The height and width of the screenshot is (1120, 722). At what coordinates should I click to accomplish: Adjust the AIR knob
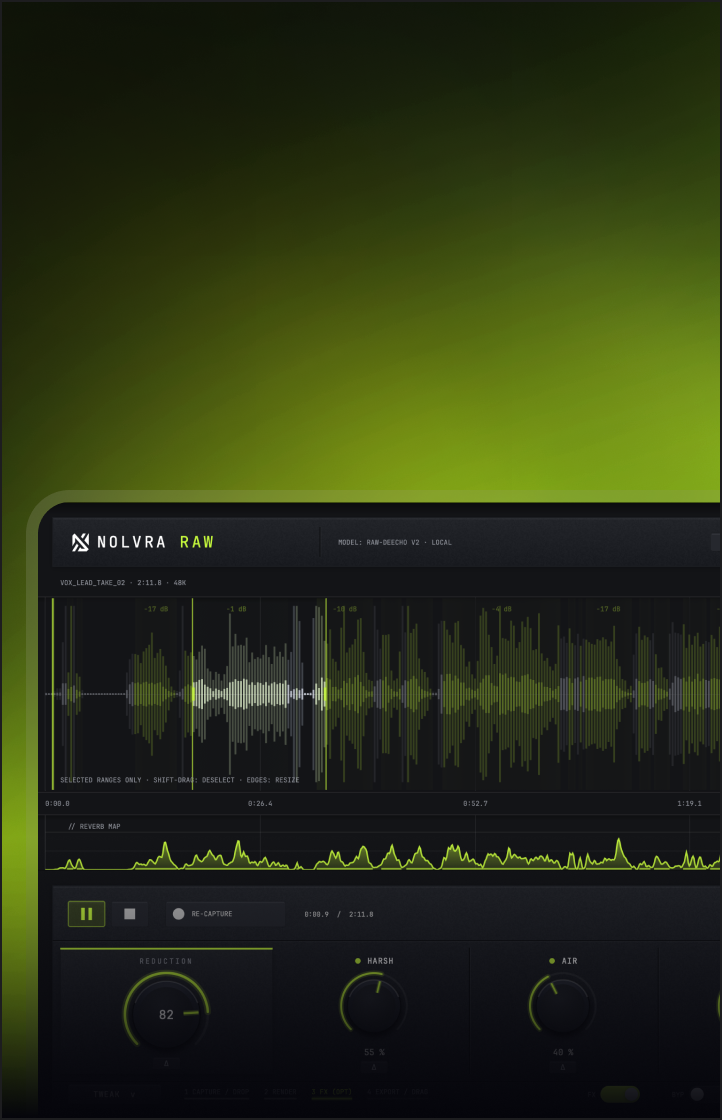pos(562,1004)
